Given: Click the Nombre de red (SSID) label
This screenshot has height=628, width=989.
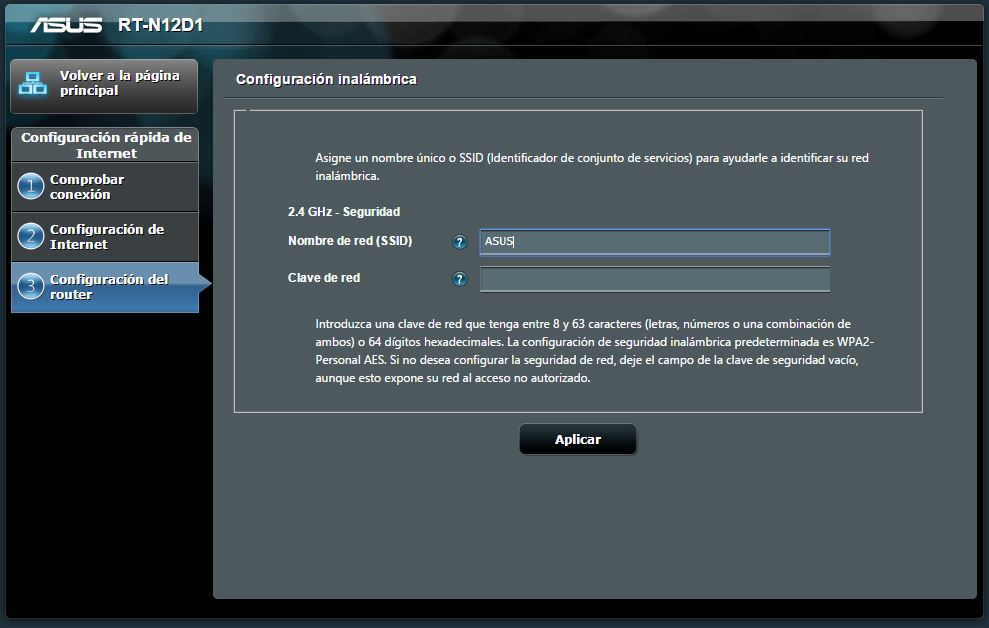Looking at the screenshot, I should 349,241.
